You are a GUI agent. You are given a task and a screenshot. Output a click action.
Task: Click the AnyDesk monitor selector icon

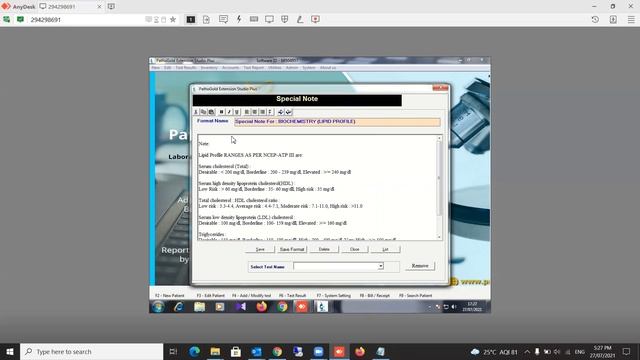pos(191,19)
